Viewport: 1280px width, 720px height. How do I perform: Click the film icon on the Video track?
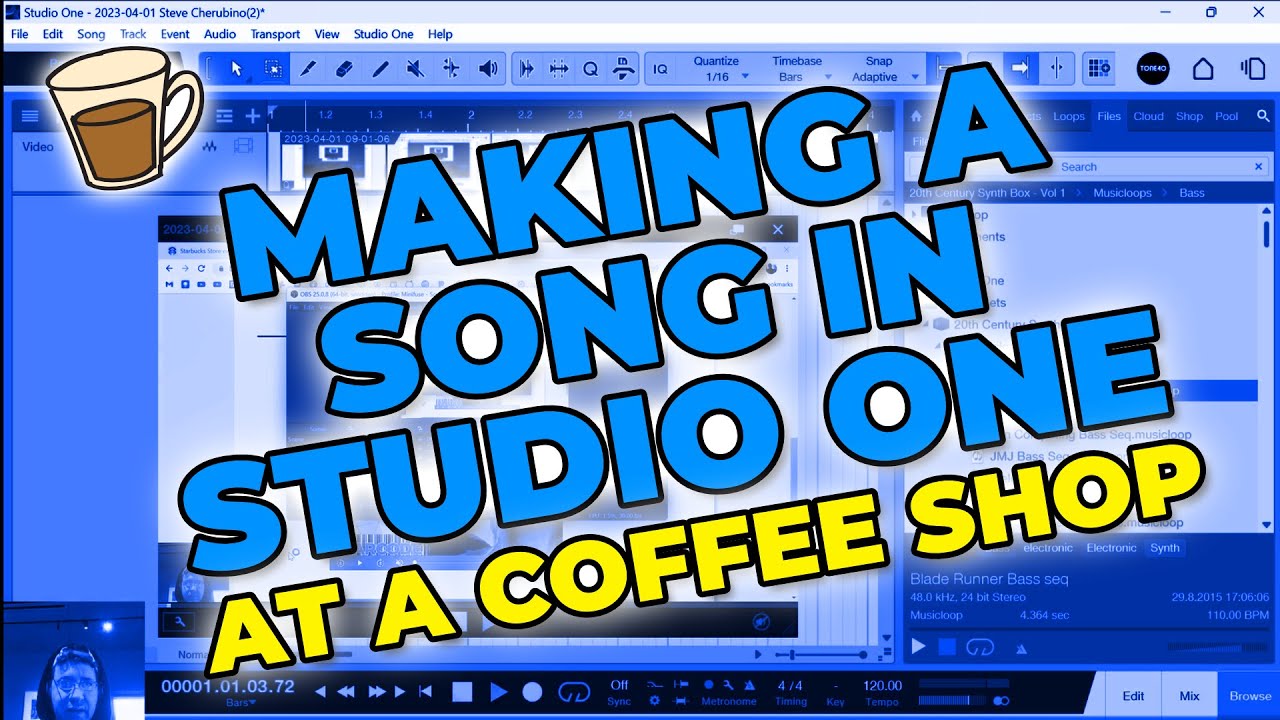click(243, 146)
